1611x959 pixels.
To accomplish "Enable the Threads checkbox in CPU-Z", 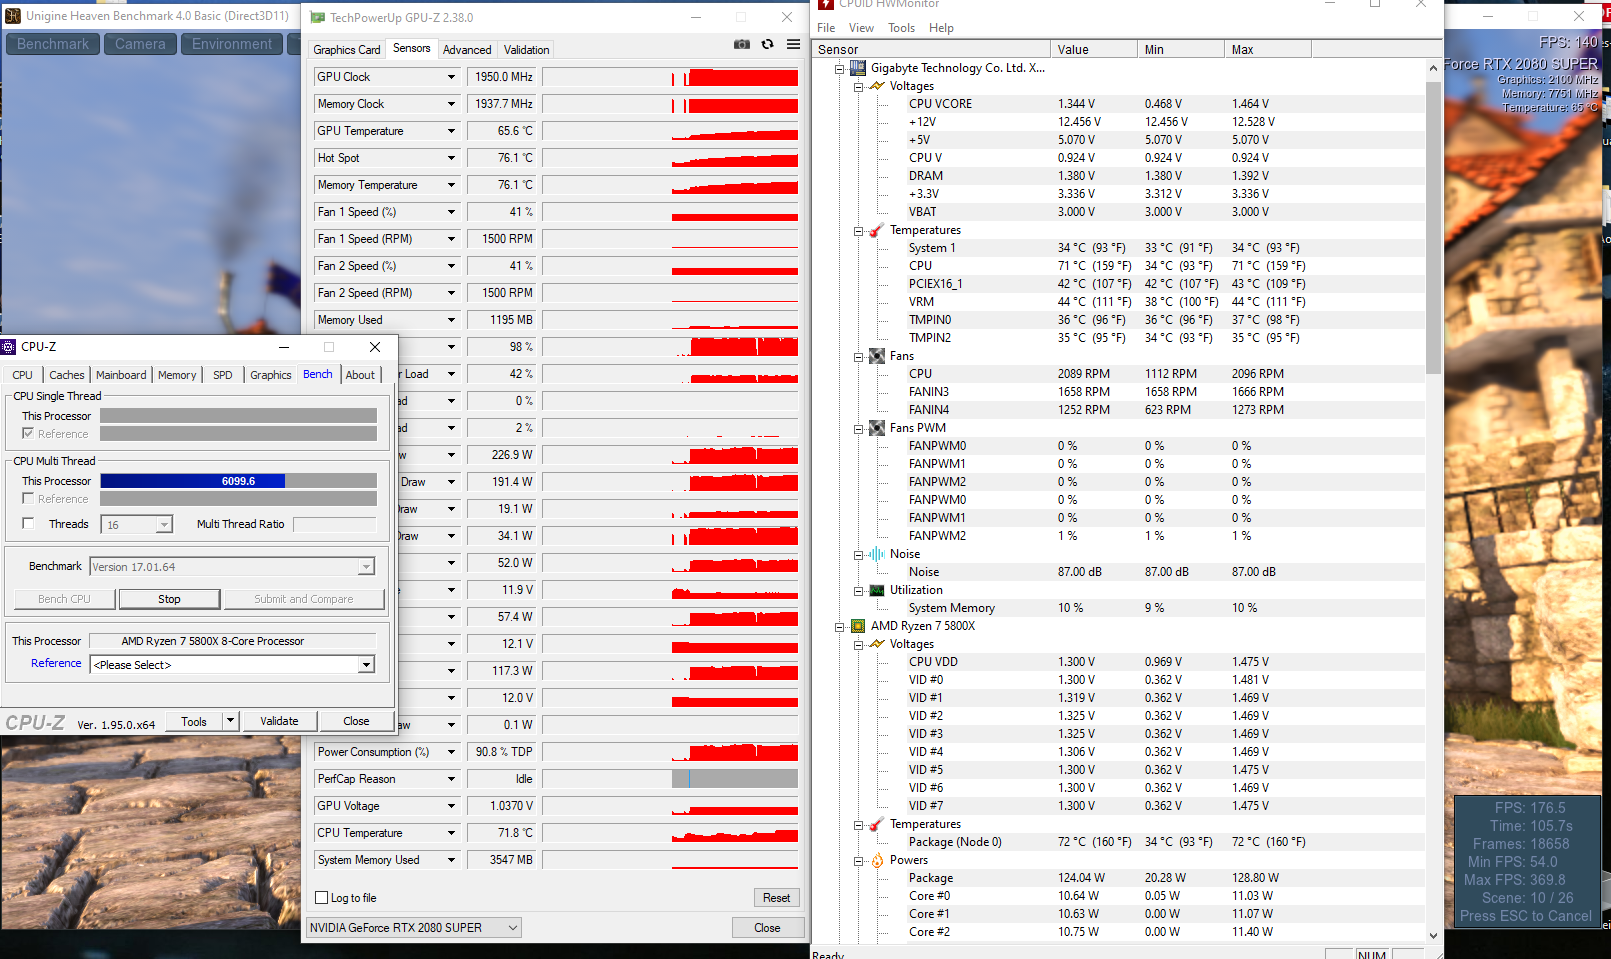I will 28,523.
